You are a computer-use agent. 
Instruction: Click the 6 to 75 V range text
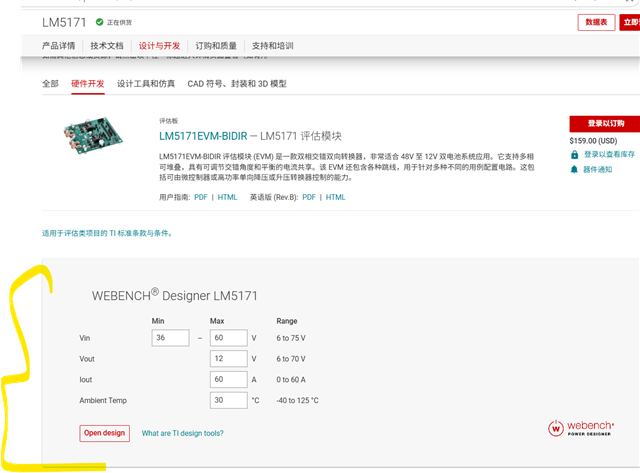(291, 338)
